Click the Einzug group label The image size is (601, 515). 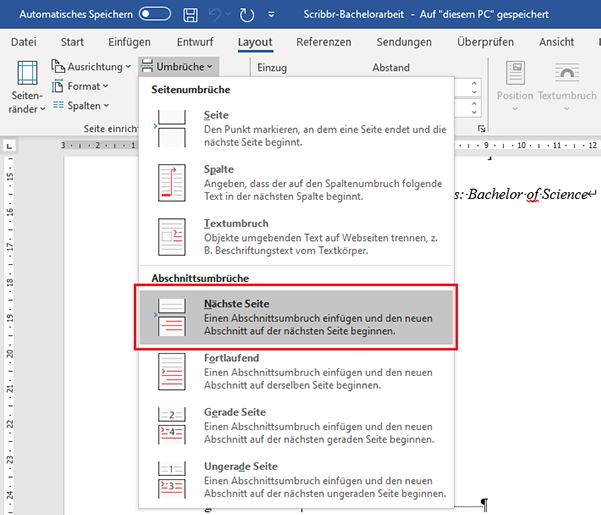coord(272,67)
